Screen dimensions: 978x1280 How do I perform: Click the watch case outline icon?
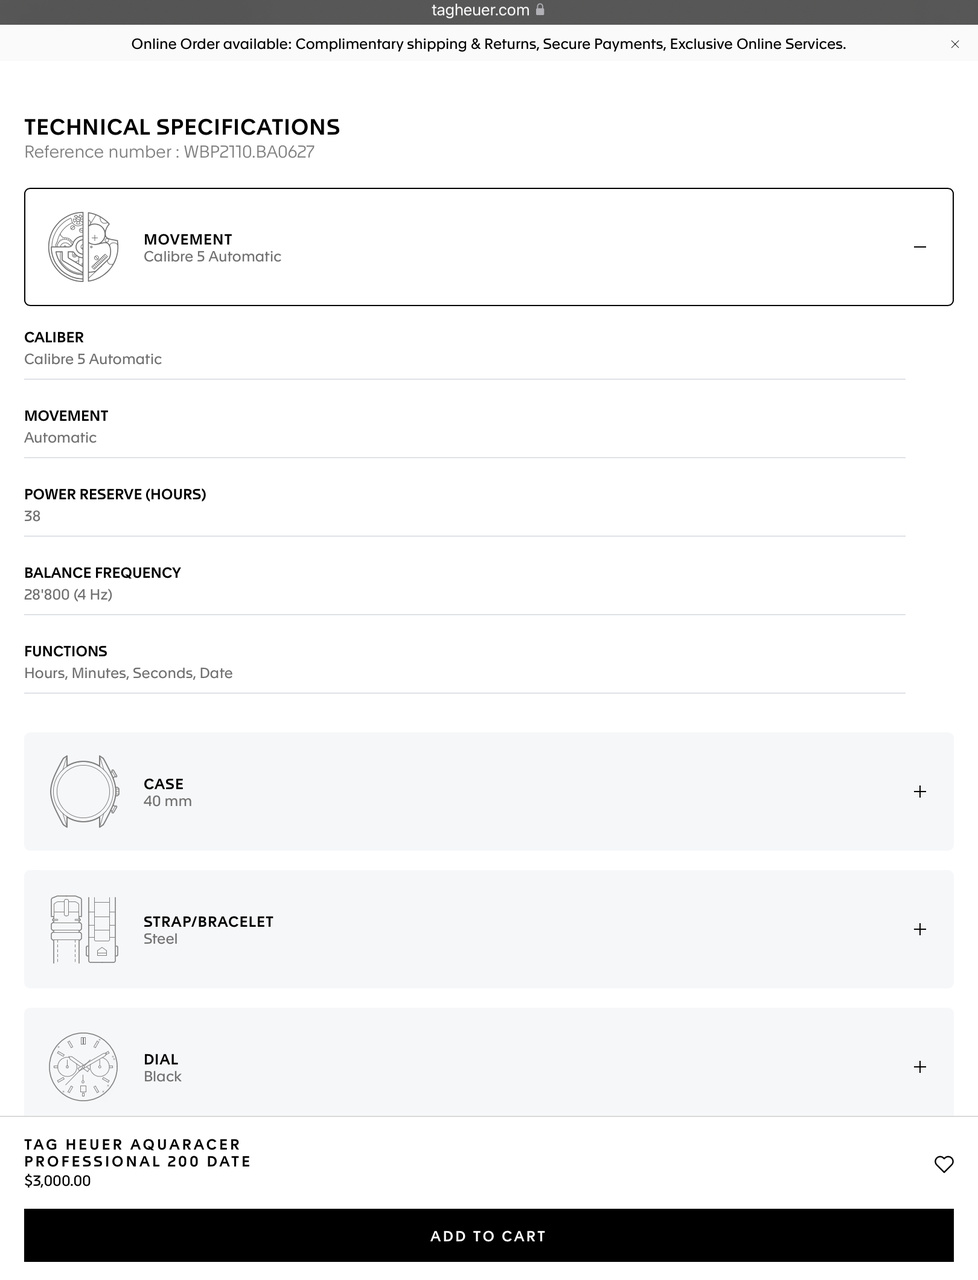click(84, 791)
